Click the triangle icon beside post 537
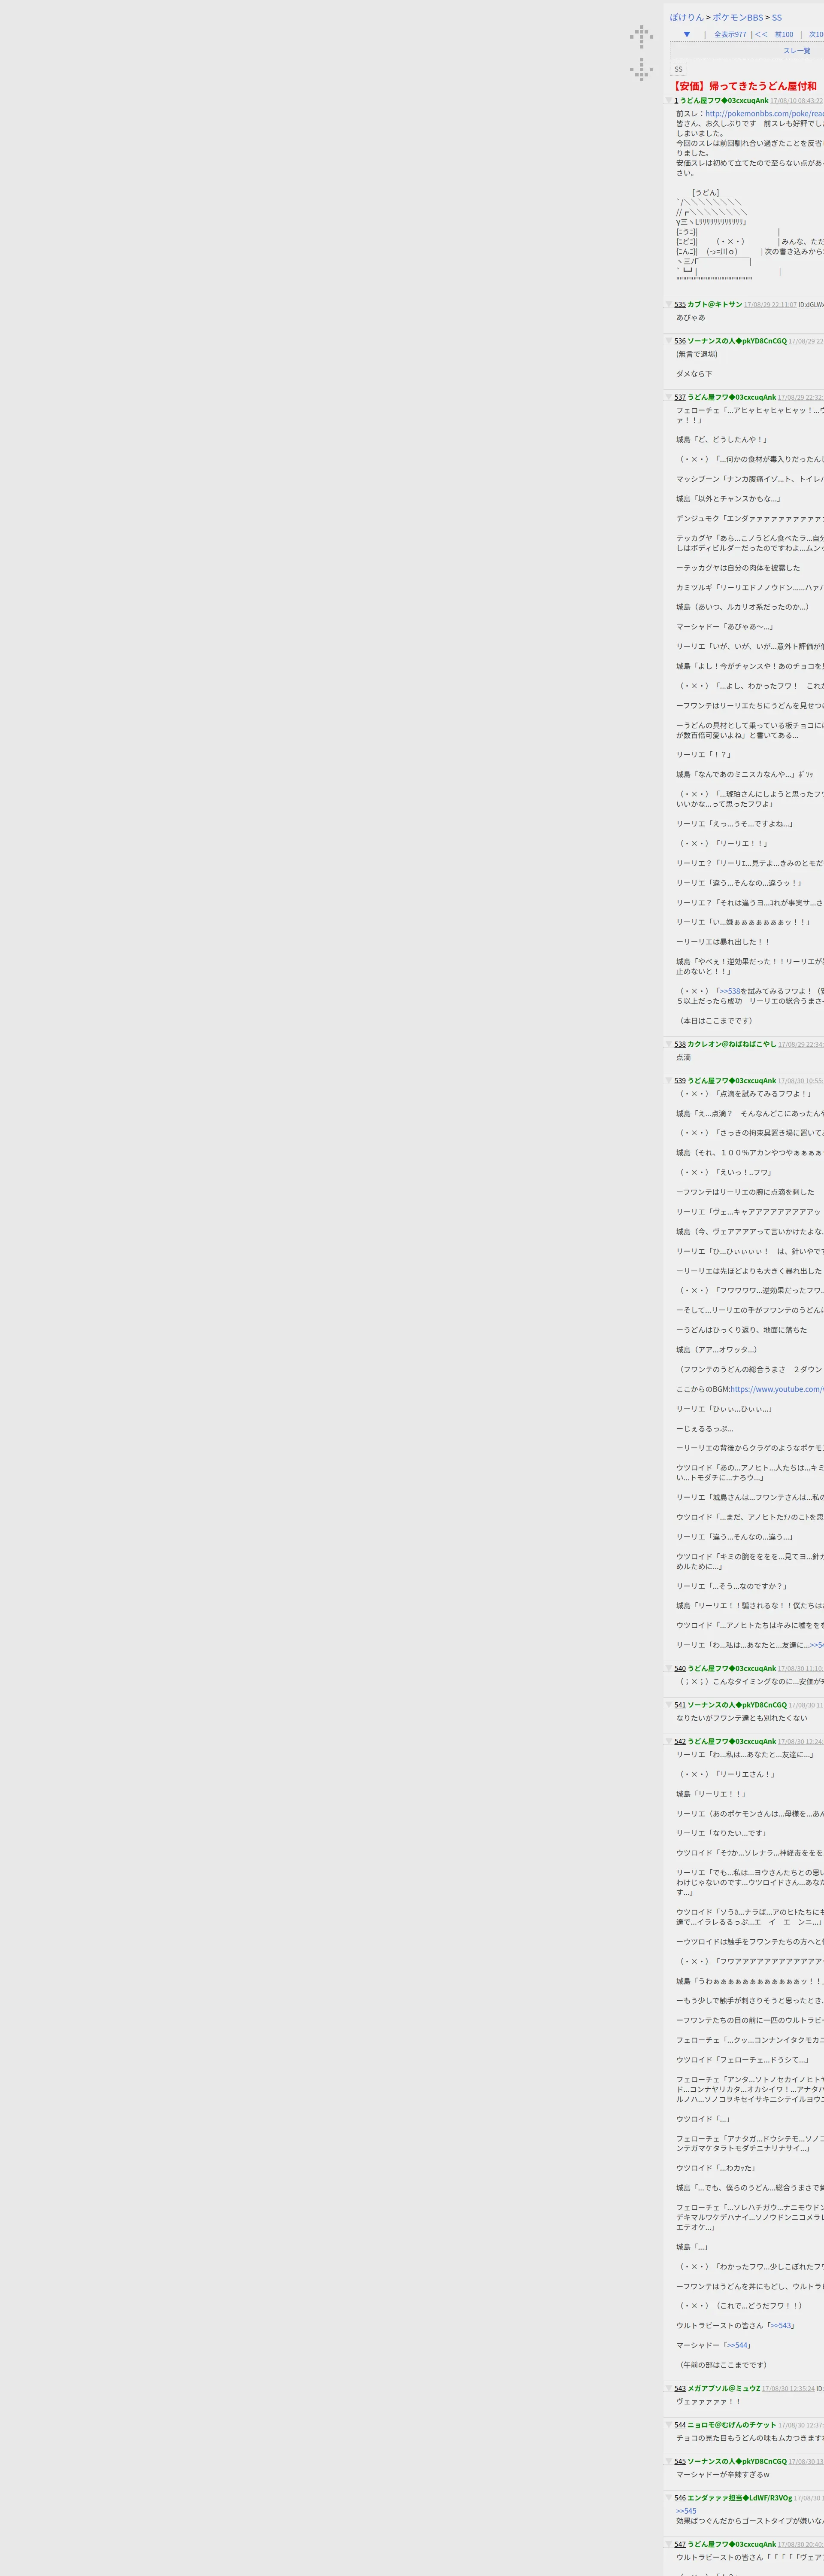This screenshot has height=2576, width=824. (x=669, y=397)
